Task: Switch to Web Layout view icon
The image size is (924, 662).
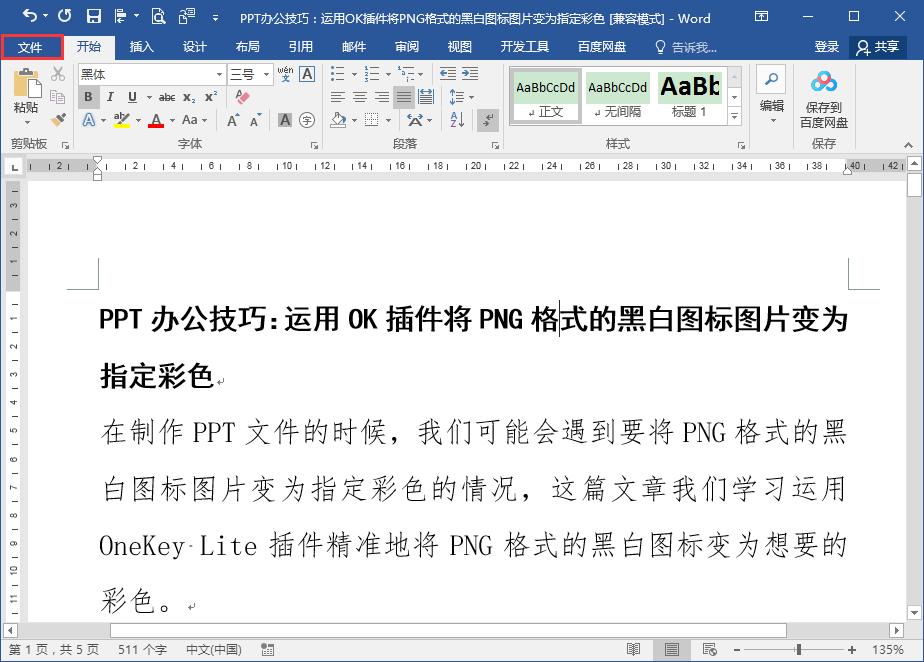Action: pos(710,650)
